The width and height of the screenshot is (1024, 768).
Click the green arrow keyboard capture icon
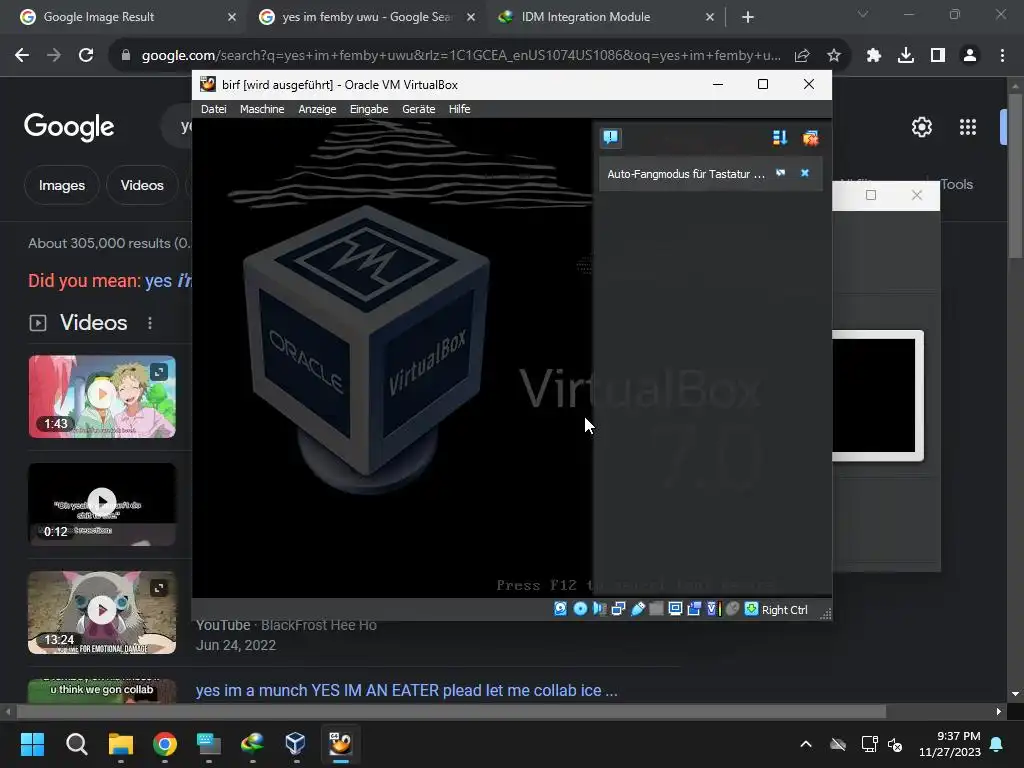[752, 609]
